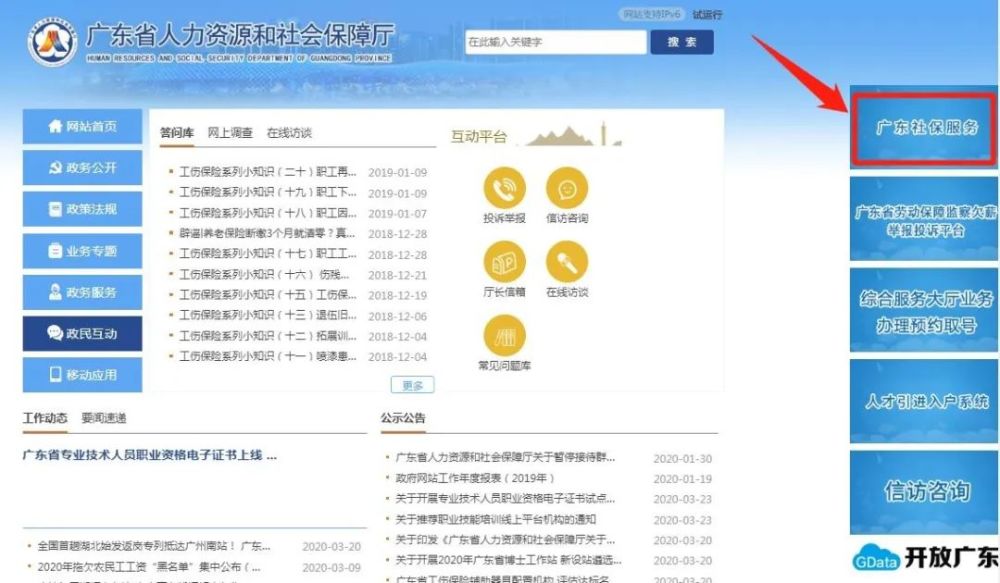Open 综合服务大厅业务办理预约取号 banner
Screen dimensions: 1000x583
coord(925,310)
